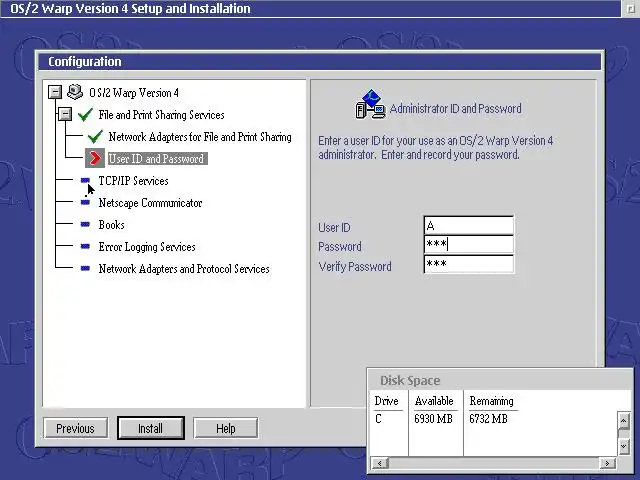640x480 pixels.
Task: Select the User ID and Password tree item
Action: click(x=158, y=159)
